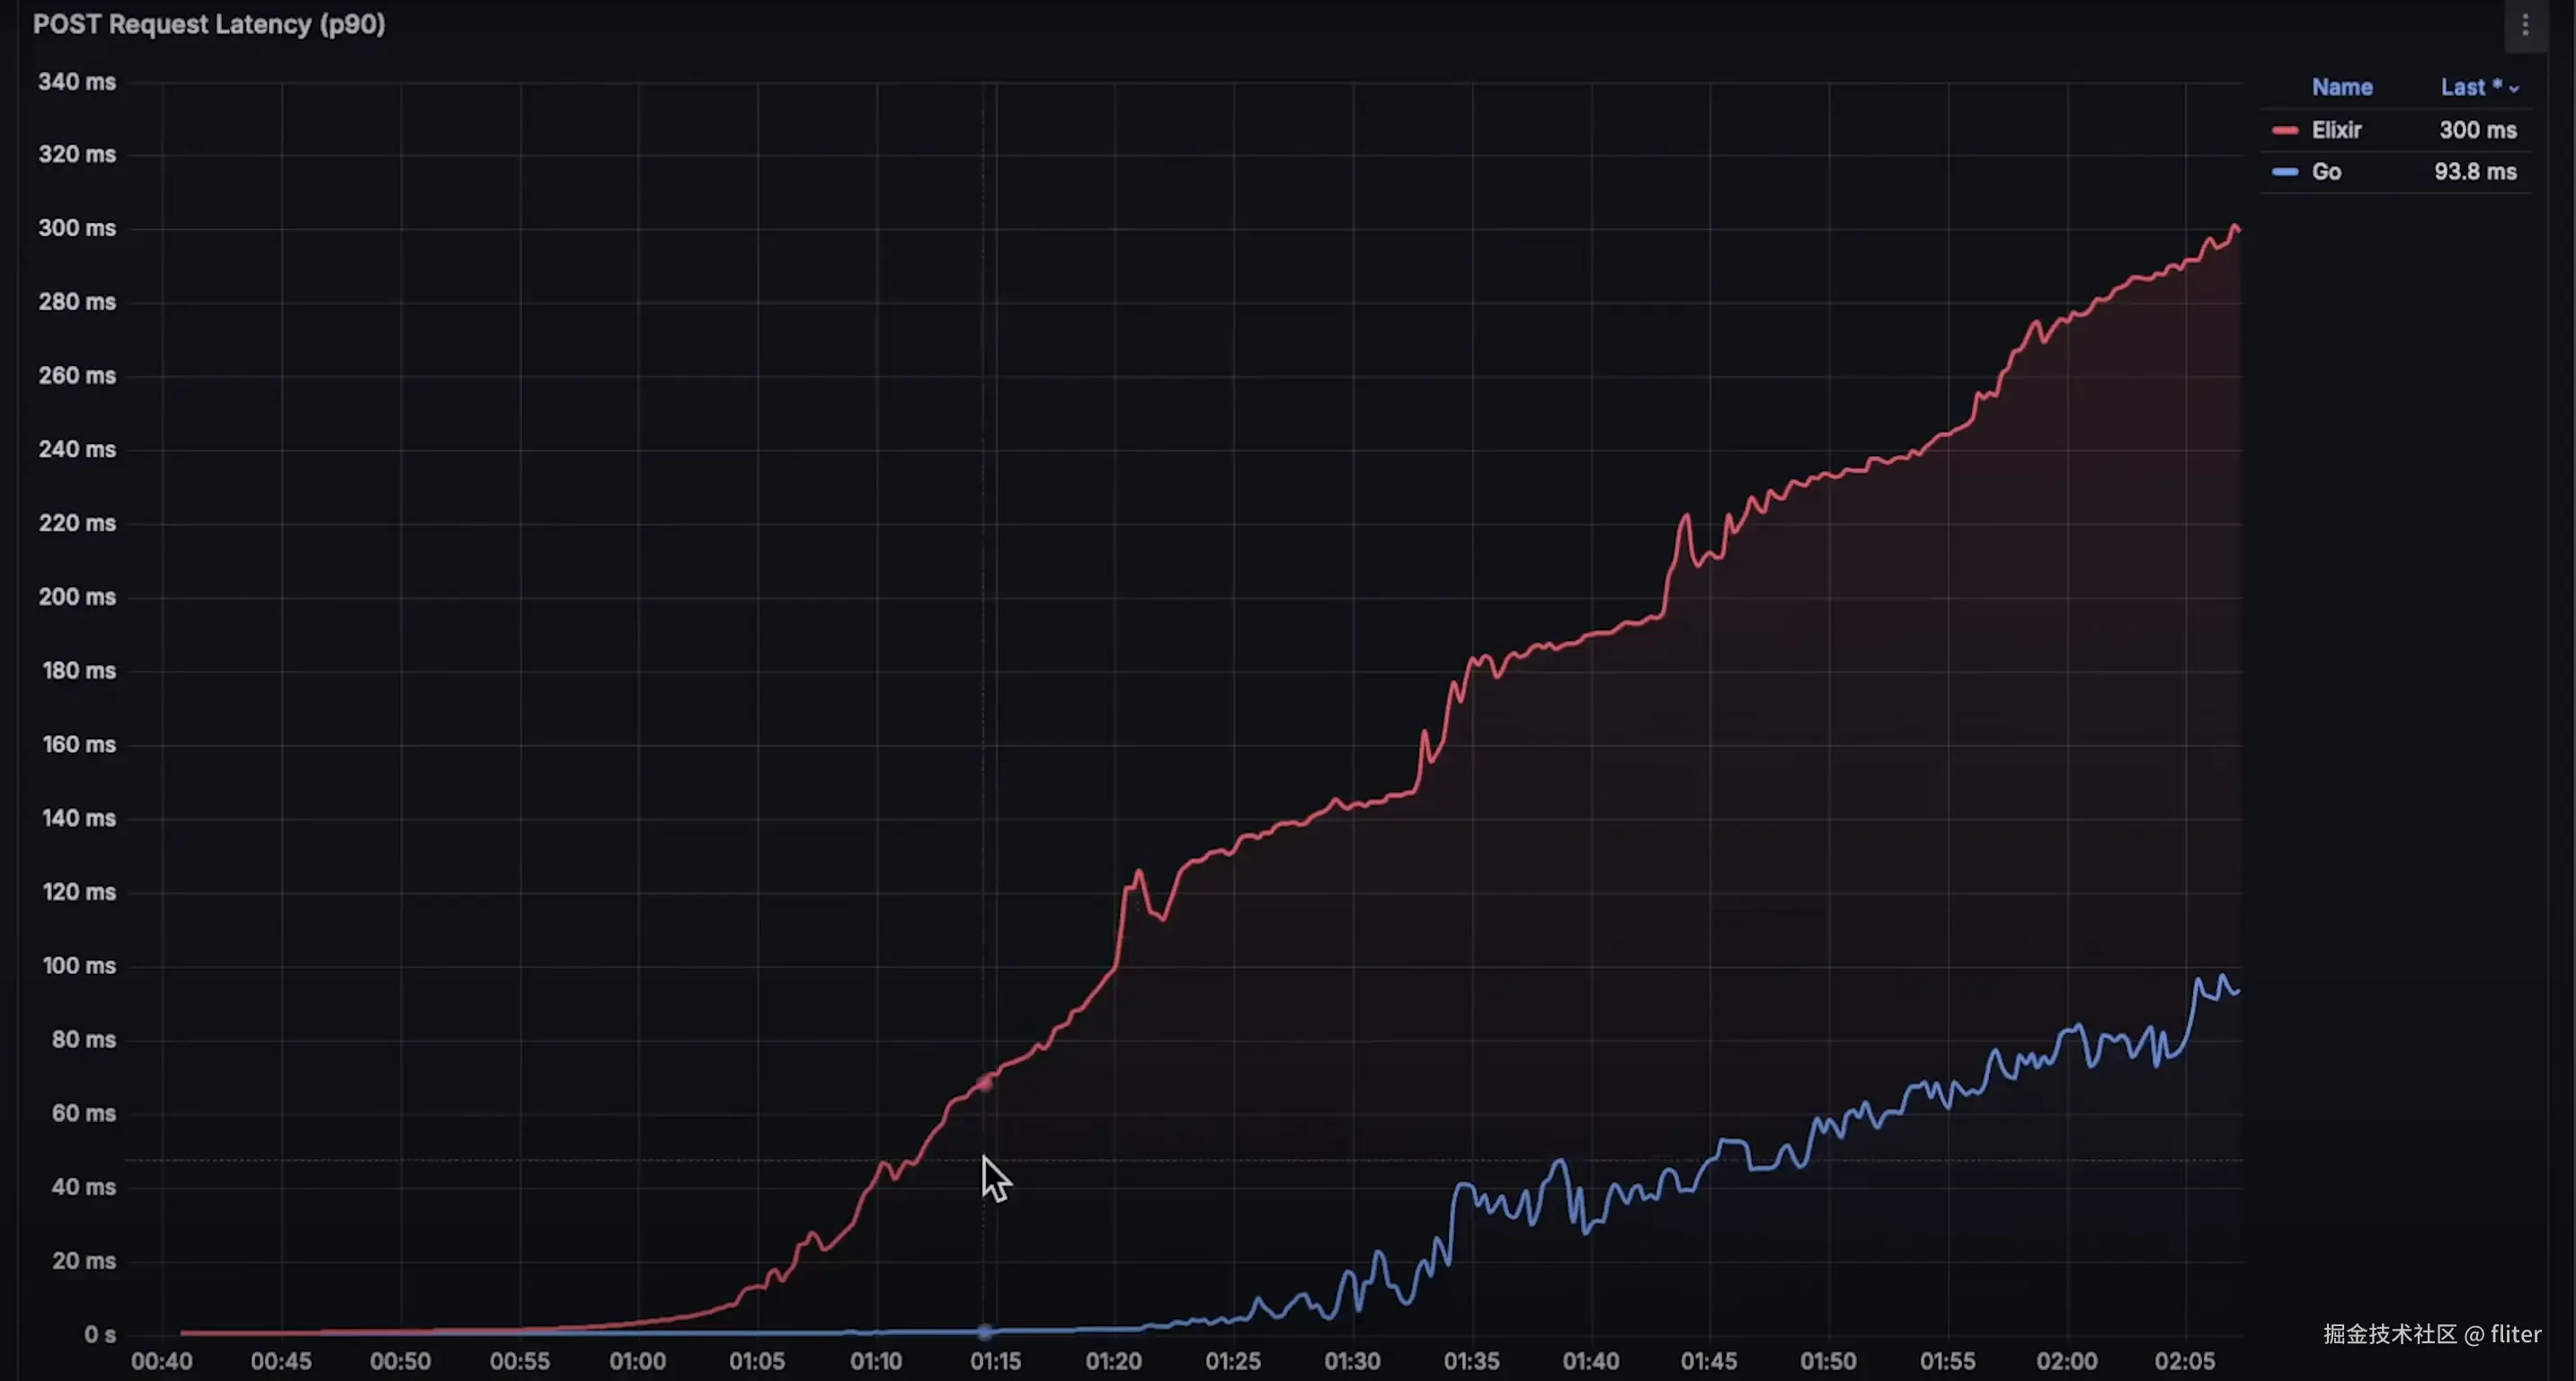
Task: Click the Elixir 300 ms legend value
Action: point(2477,130)
